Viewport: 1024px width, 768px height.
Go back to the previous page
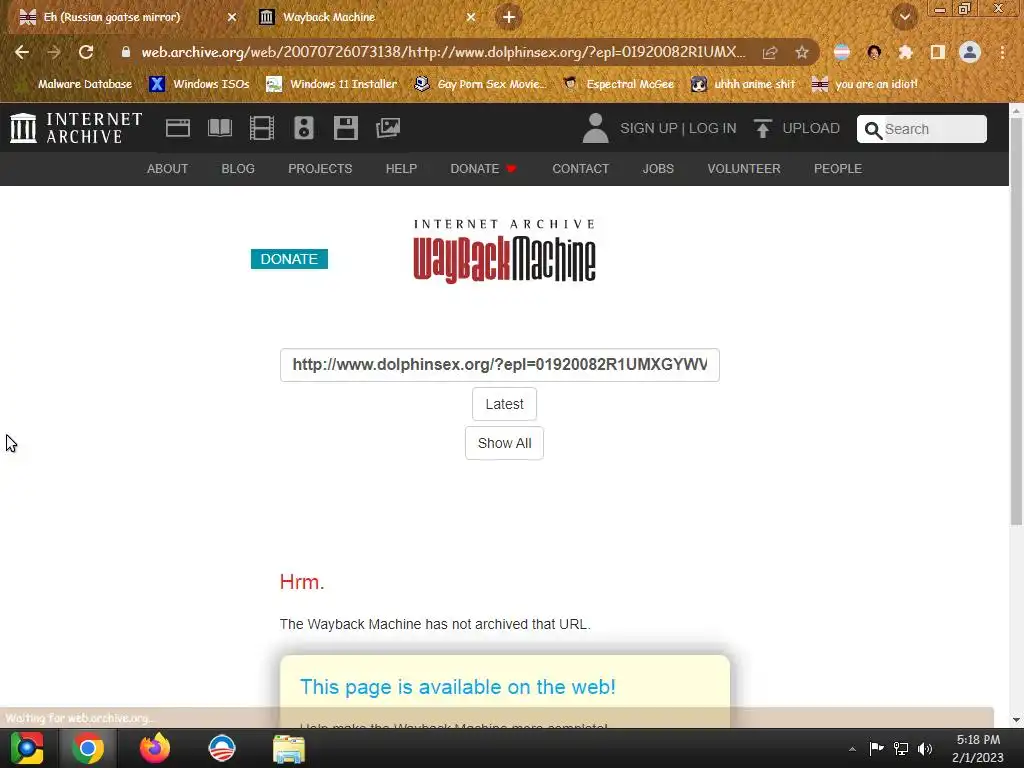(x=22, y=52)
